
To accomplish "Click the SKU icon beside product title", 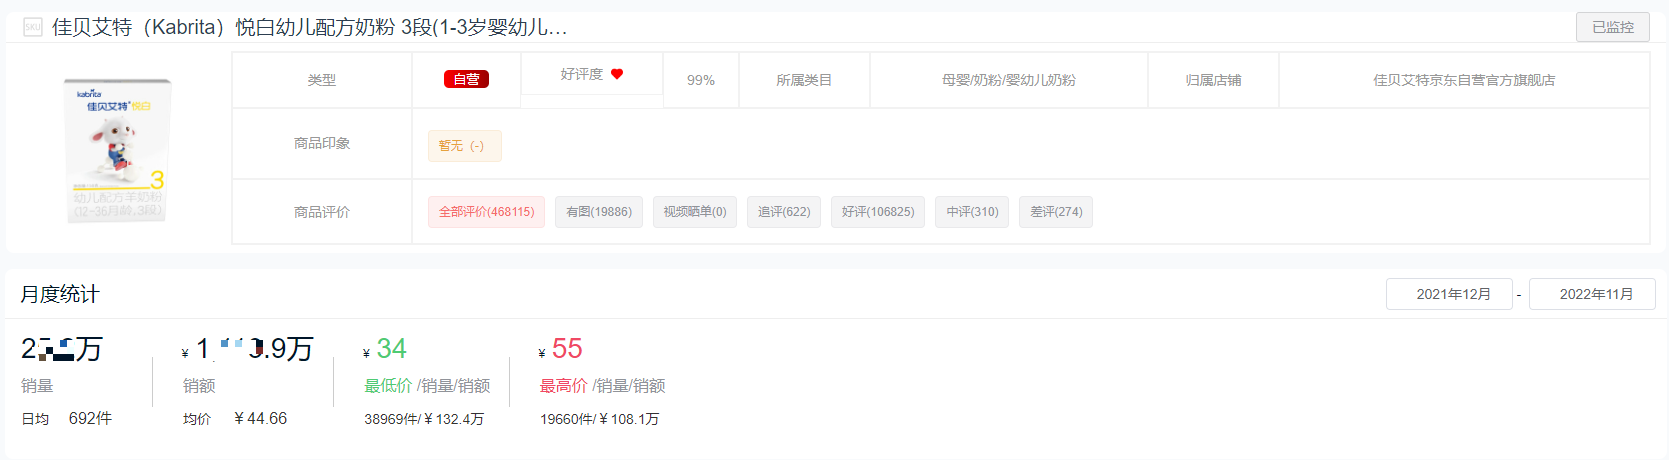I will tap(32, 28).
